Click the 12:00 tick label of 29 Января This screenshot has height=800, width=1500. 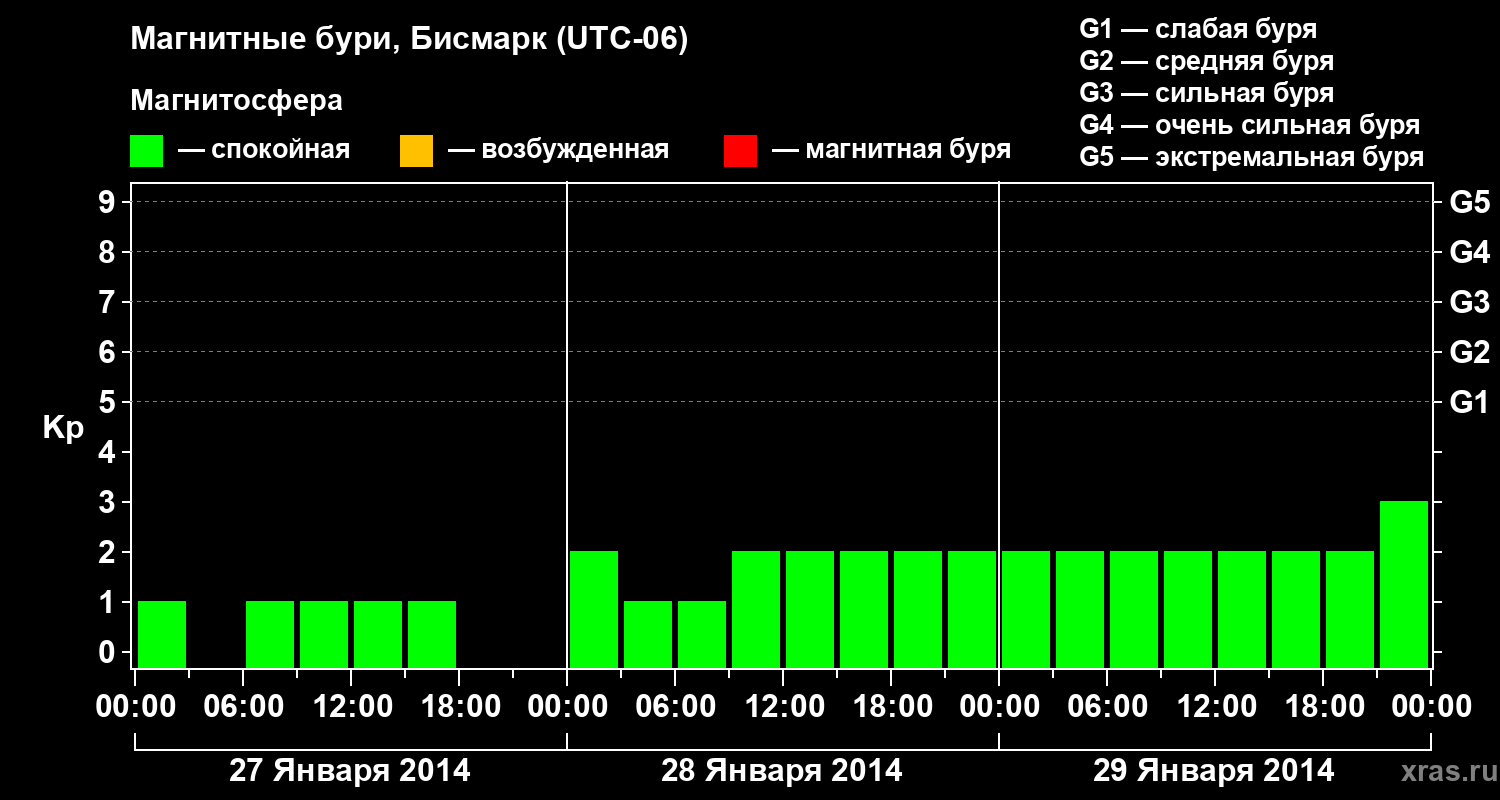[1215, 707]
